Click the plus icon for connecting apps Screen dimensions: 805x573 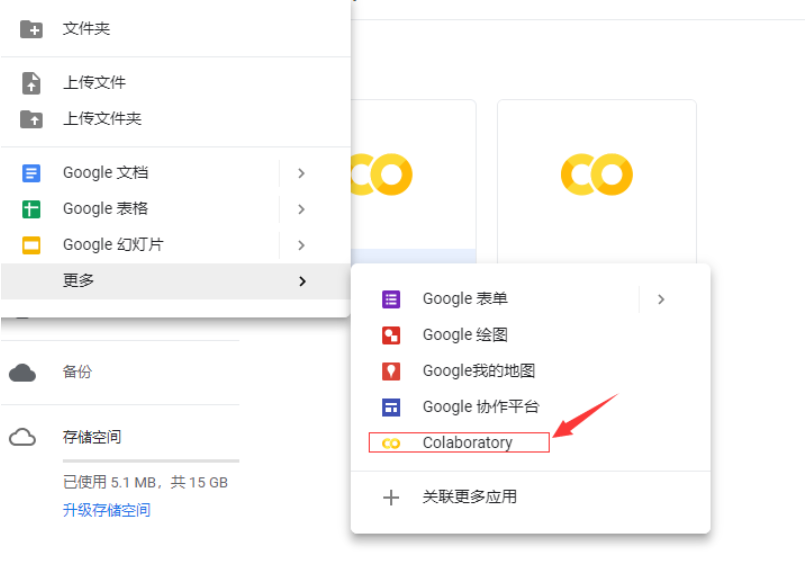pos(391,498)
